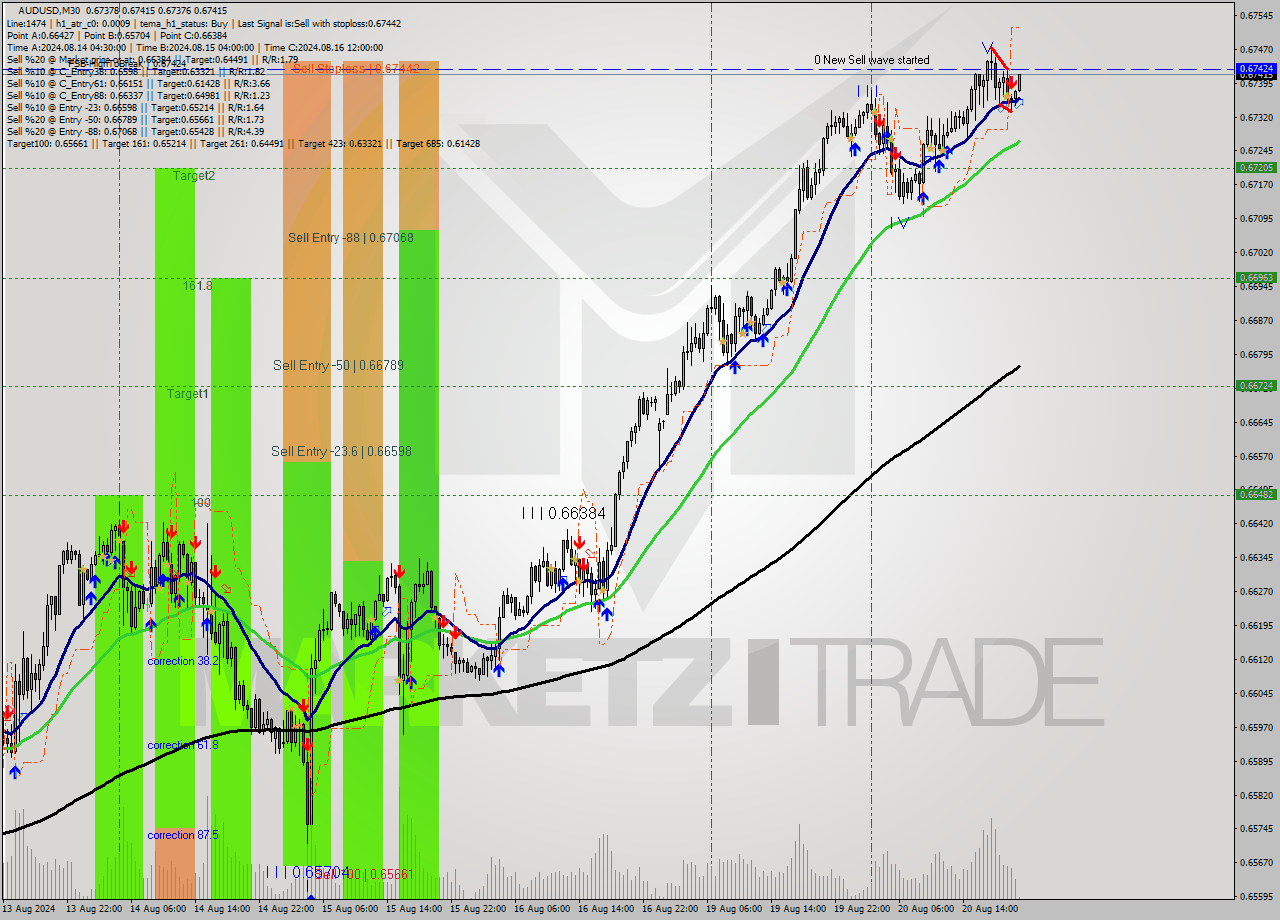The width and height of the screenshot is (1280, 920).
Task: Click the 161.8 Fibonacci level label
Action: point(197,286)
